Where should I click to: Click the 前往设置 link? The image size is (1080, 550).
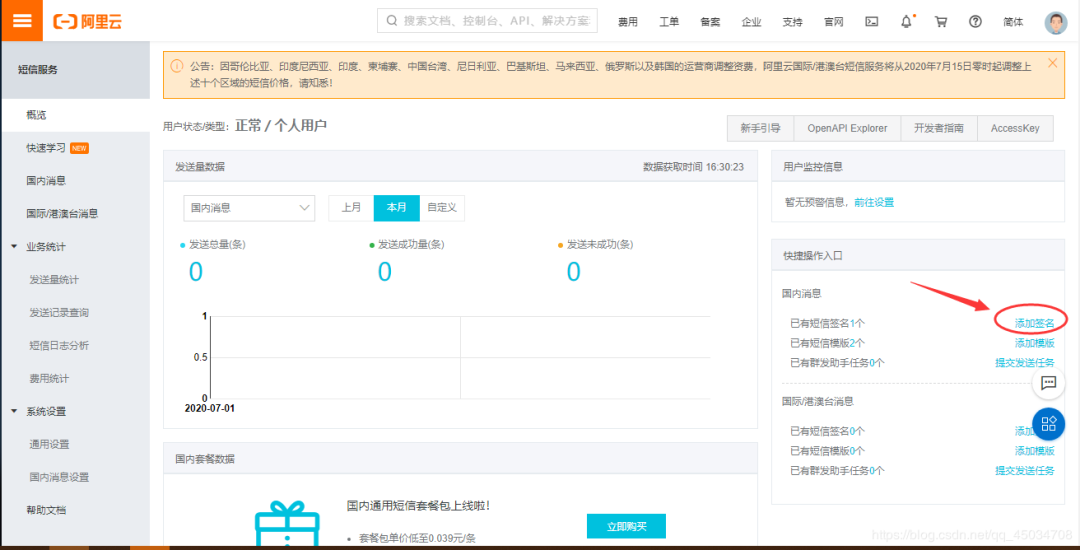coord(874,202)
